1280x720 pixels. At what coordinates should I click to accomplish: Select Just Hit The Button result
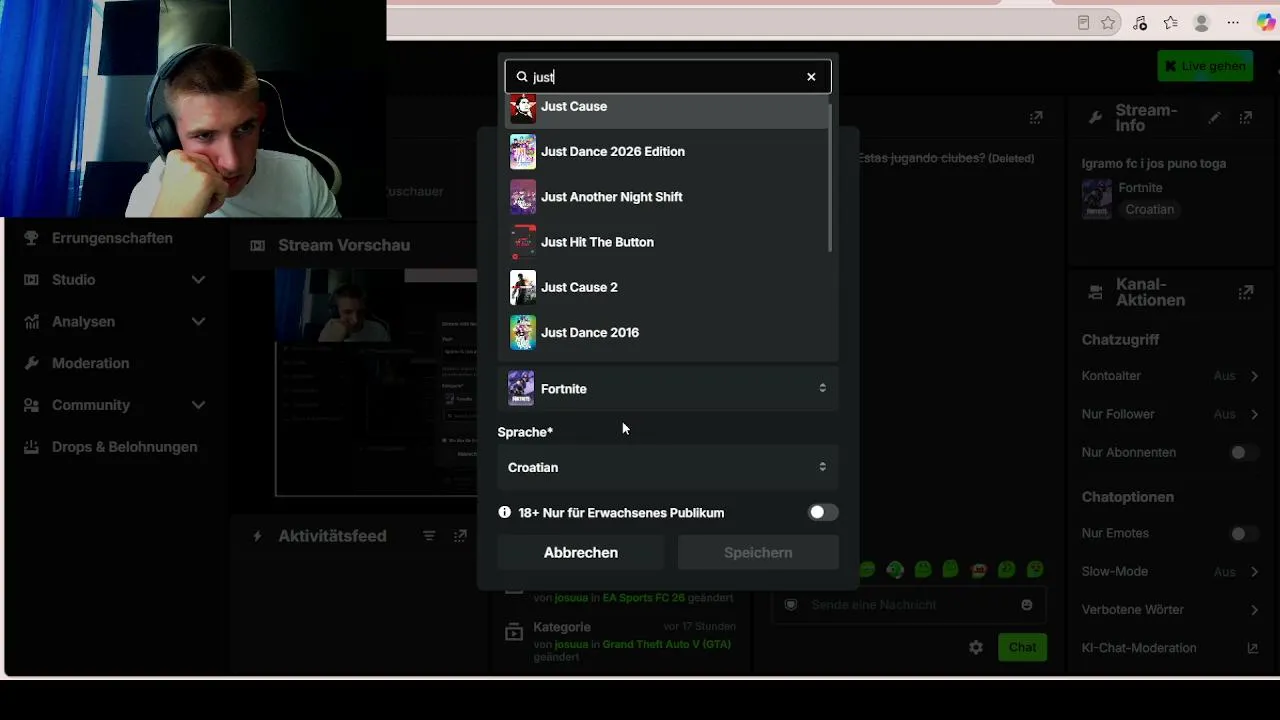click(668, 242)
